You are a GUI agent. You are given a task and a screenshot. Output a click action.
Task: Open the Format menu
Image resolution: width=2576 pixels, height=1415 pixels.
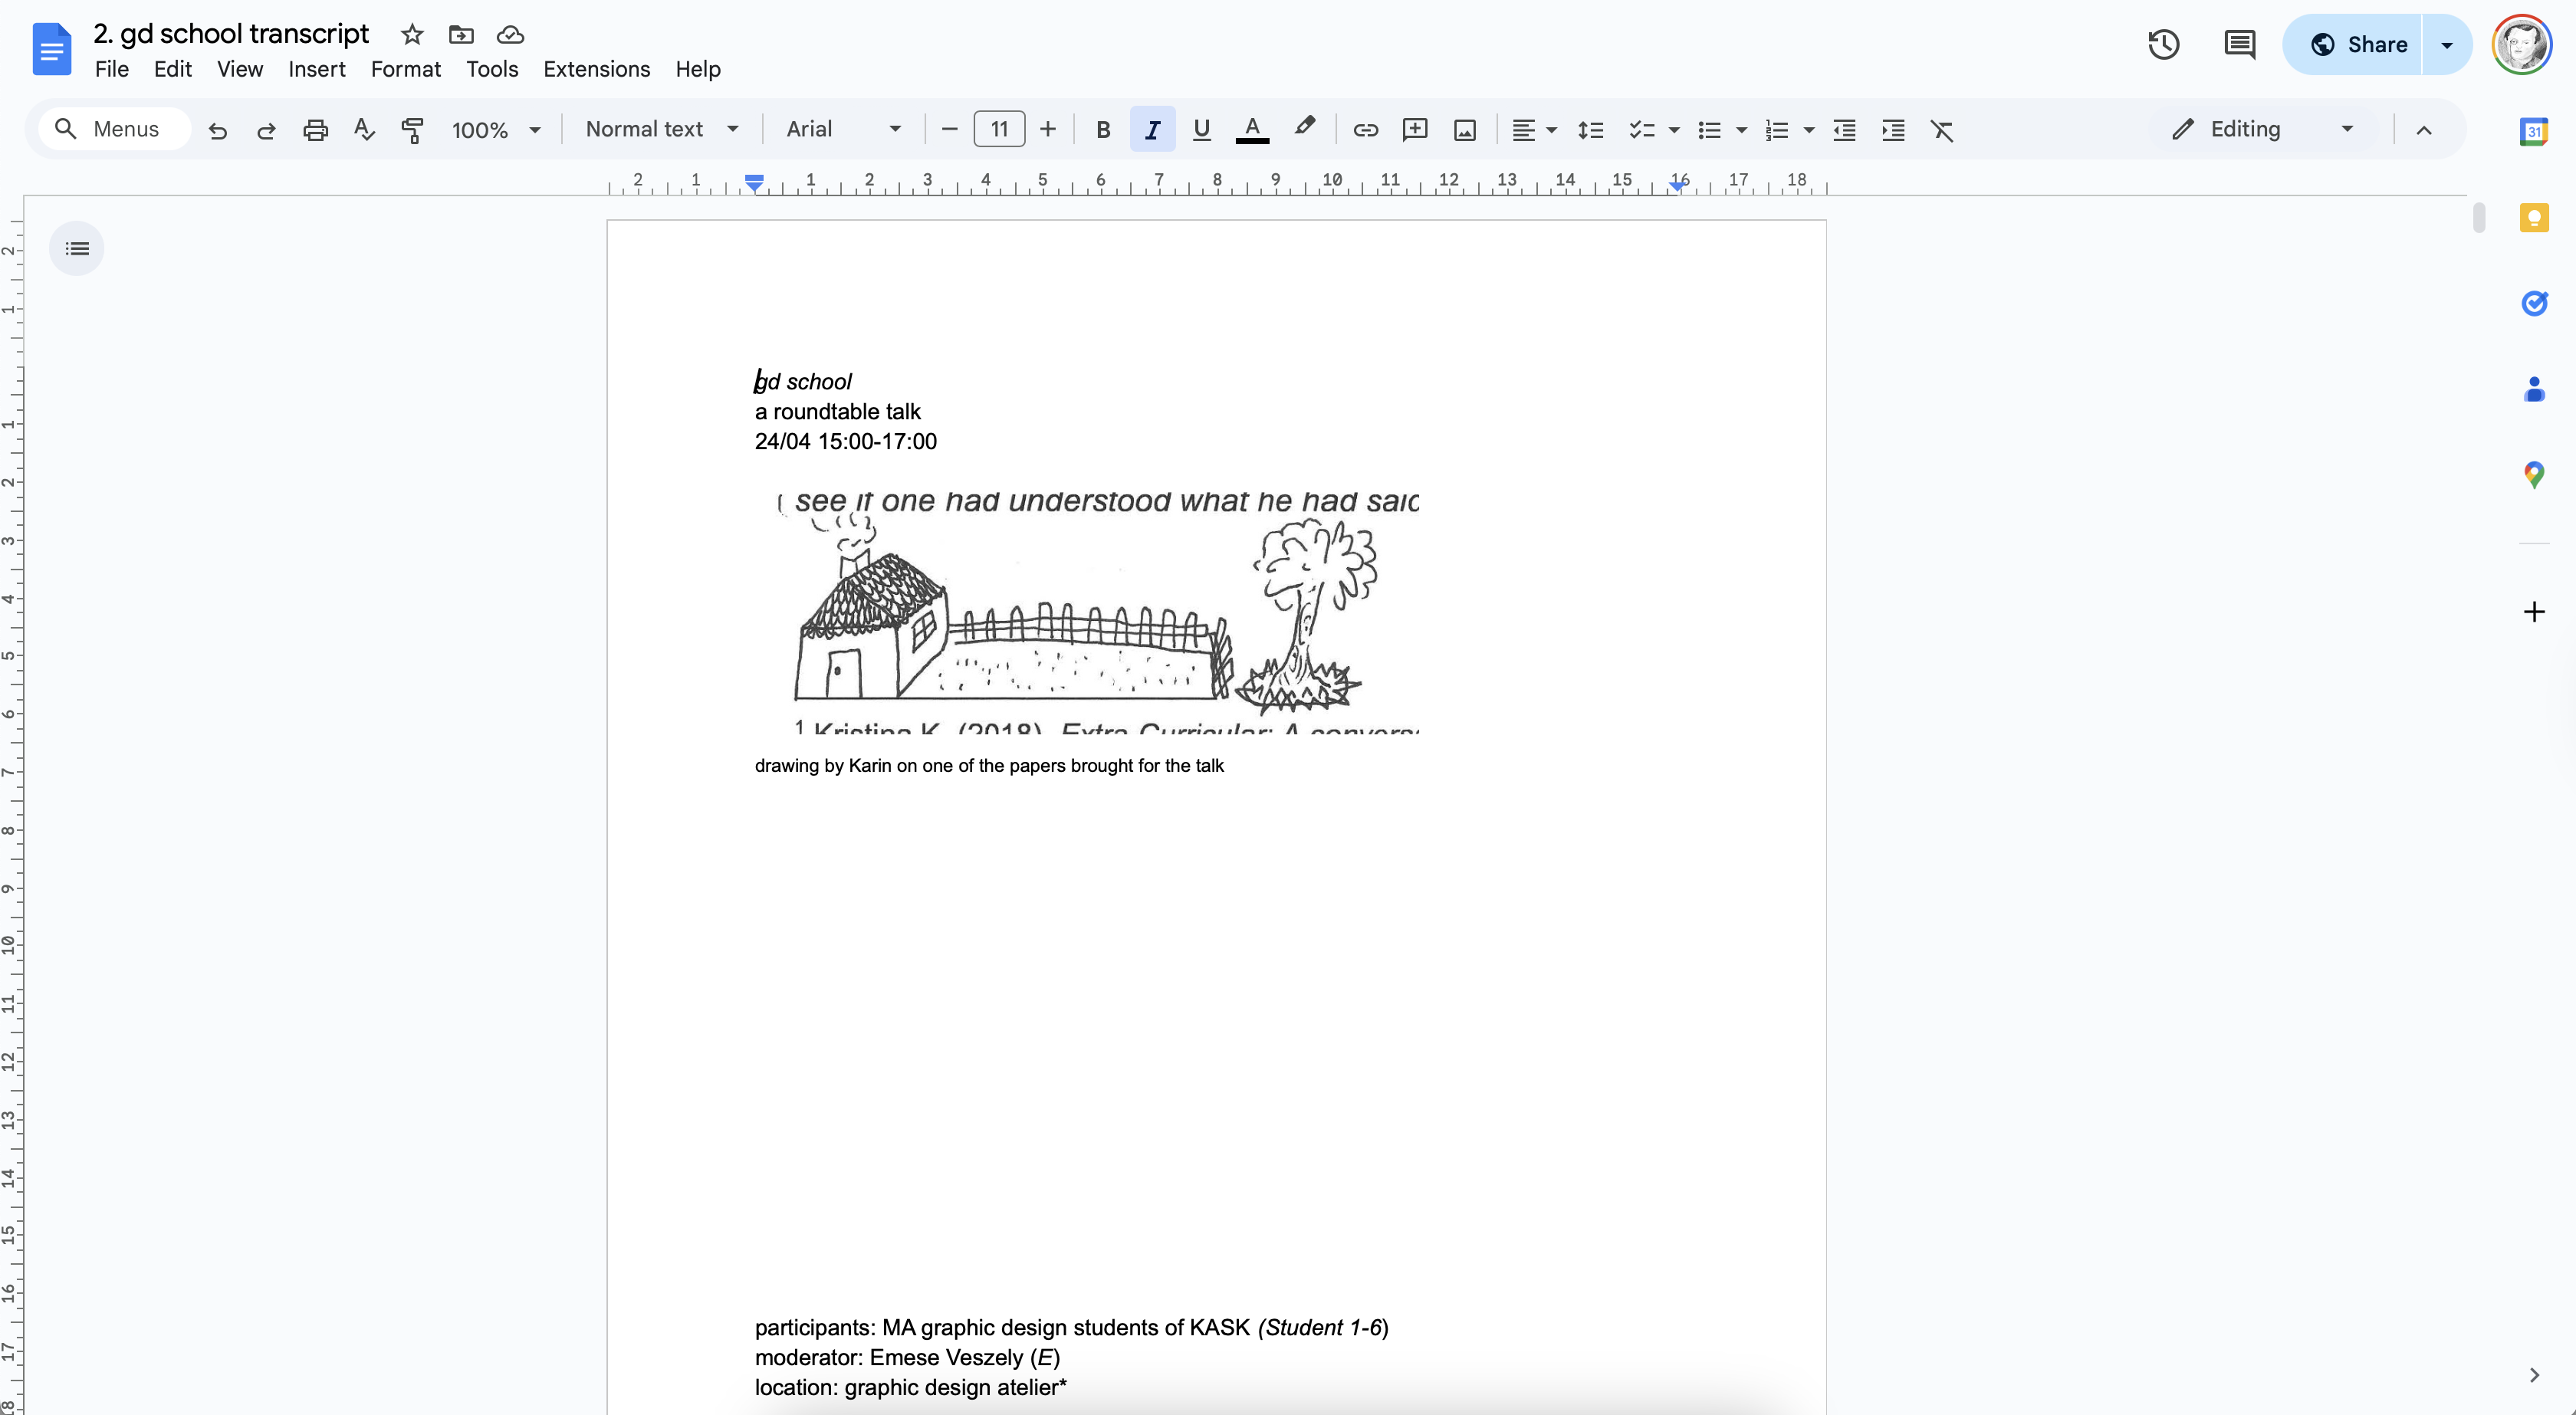tap(405, 69)
